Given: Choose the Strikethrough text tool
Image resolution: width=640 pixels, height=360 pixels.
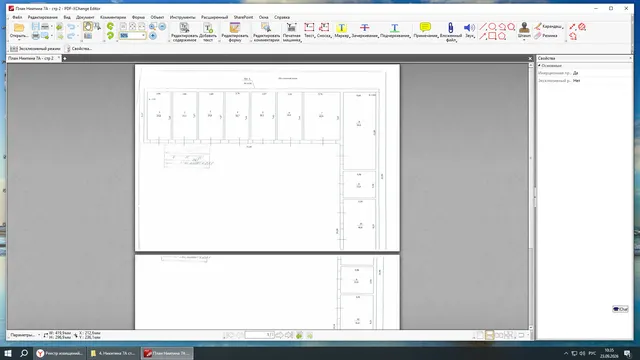Looking at the screenshot, I should pos(364,31).
